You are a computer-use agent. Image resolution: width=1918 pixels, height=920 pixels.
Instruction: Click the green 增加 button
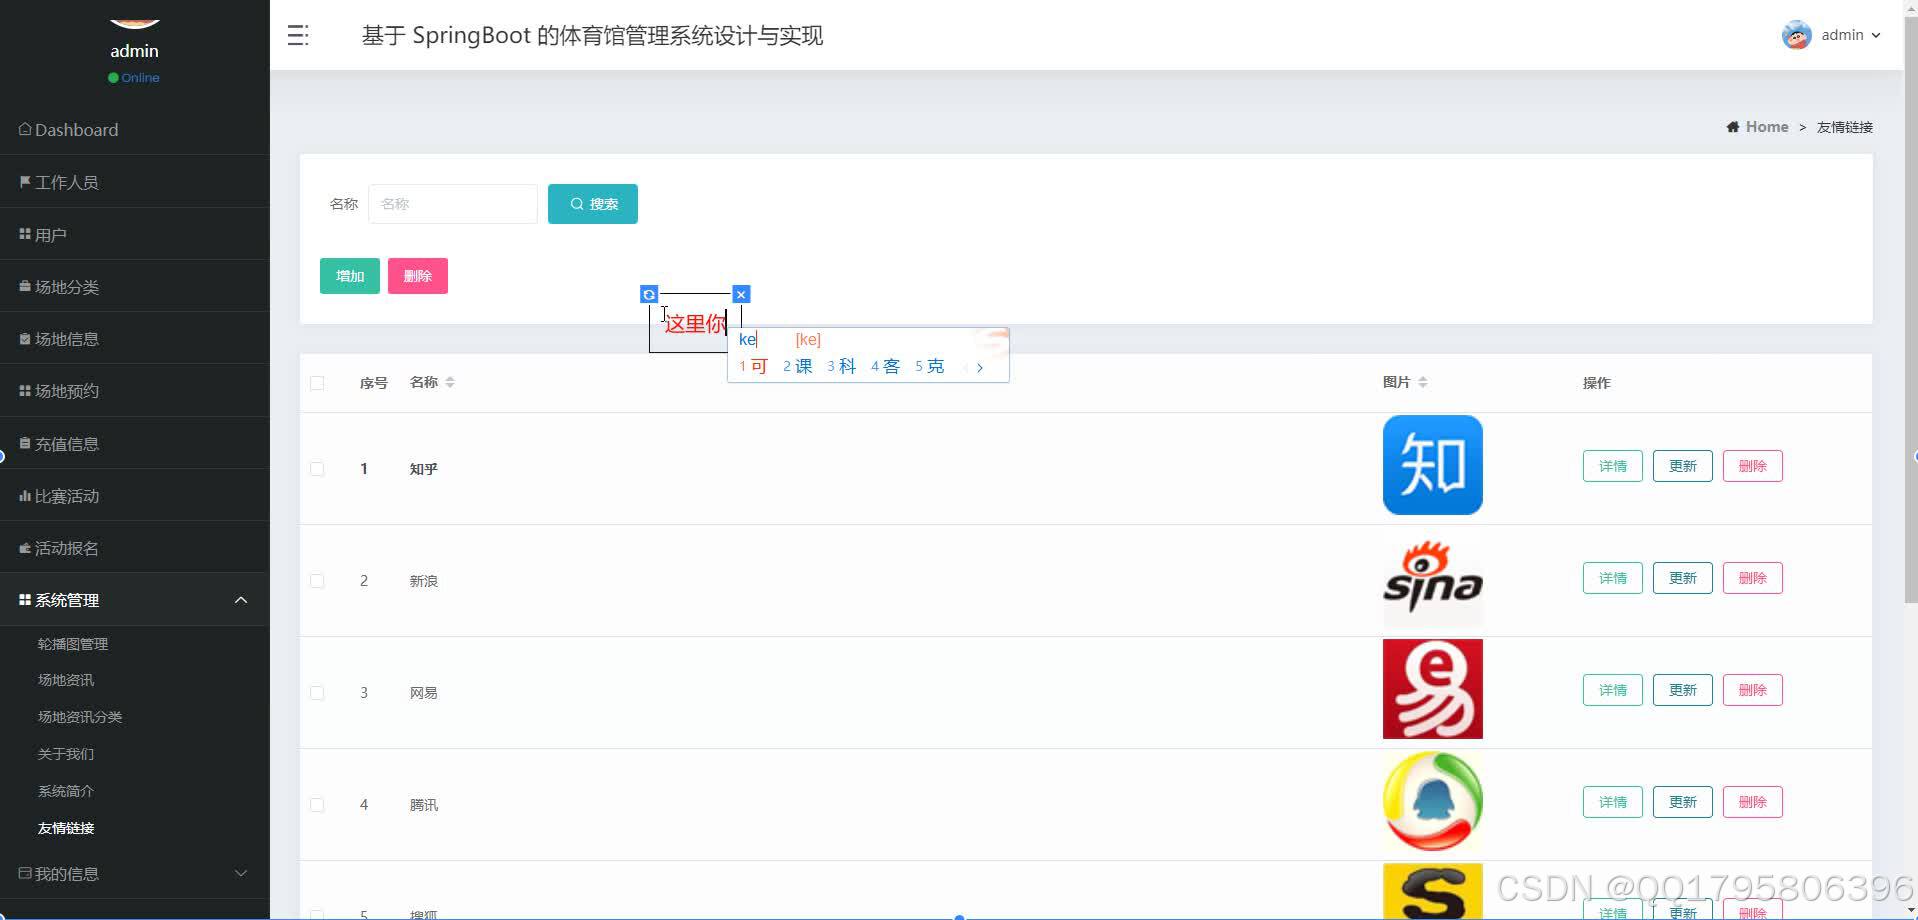click(x=350, y=276)
